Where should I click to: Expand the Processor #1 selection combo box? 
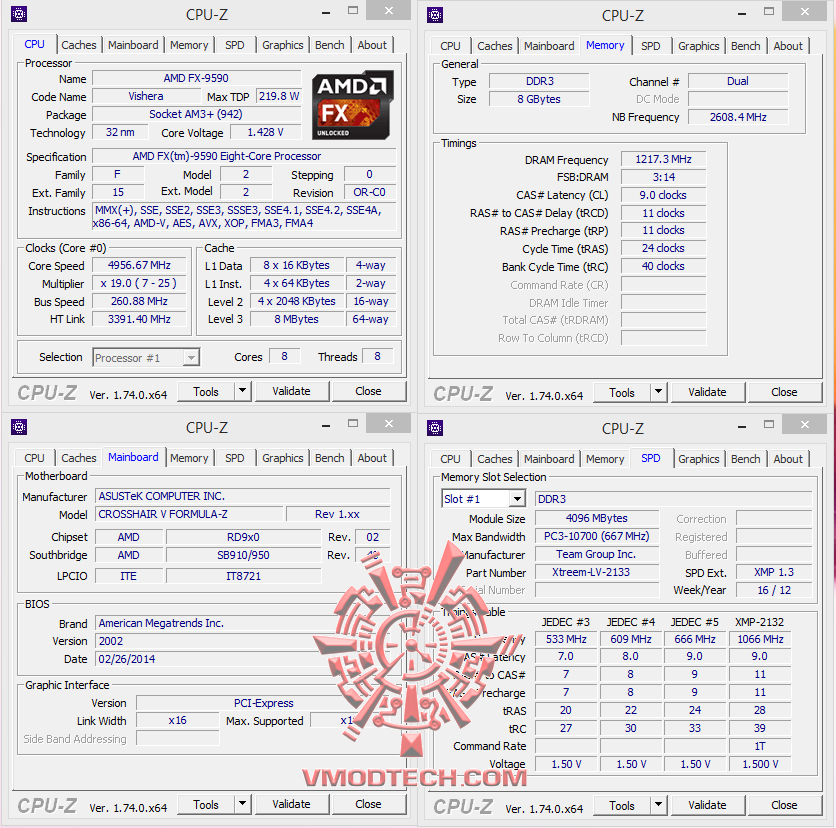pyautogui.click(x=191, y=358)
